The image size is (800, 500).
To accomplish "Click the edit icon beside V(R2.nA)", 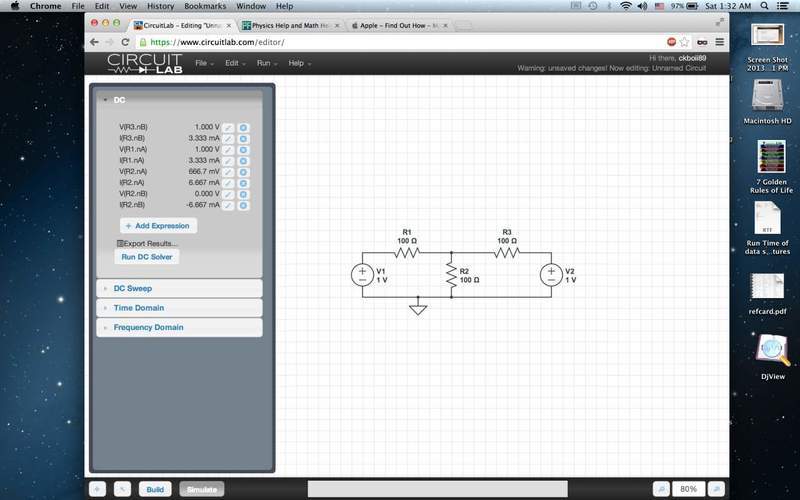I will [229, 172].
